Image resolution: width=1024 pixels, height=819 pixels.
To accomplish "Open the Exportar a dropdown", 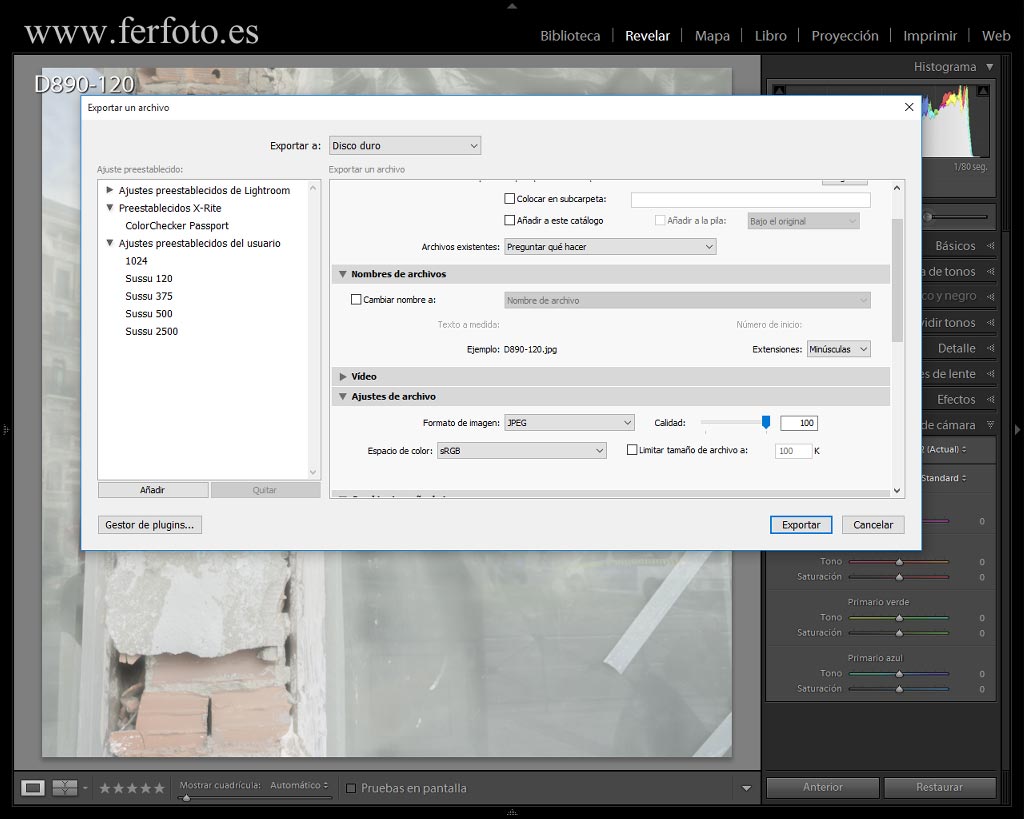I will pyautogui.click(x=405, y=146).
